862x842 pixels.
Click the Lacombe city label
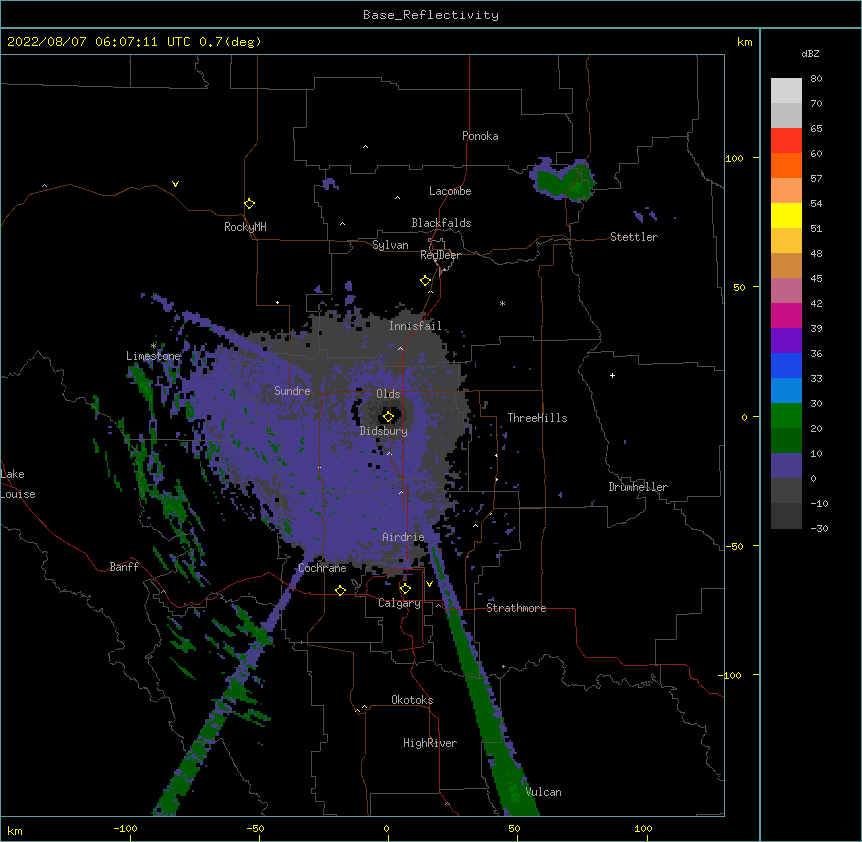pyautogui.click(x=450, y=191)
